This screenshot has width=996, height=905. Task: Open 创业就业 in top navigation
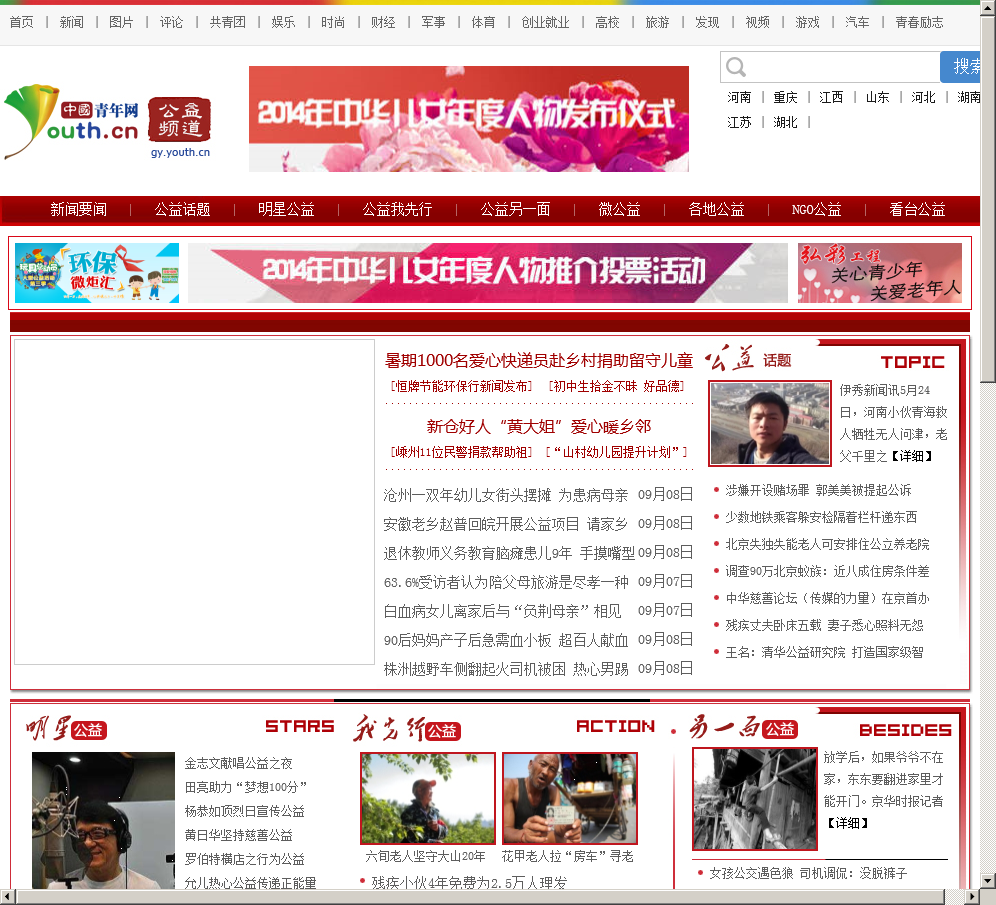[545, 22]
